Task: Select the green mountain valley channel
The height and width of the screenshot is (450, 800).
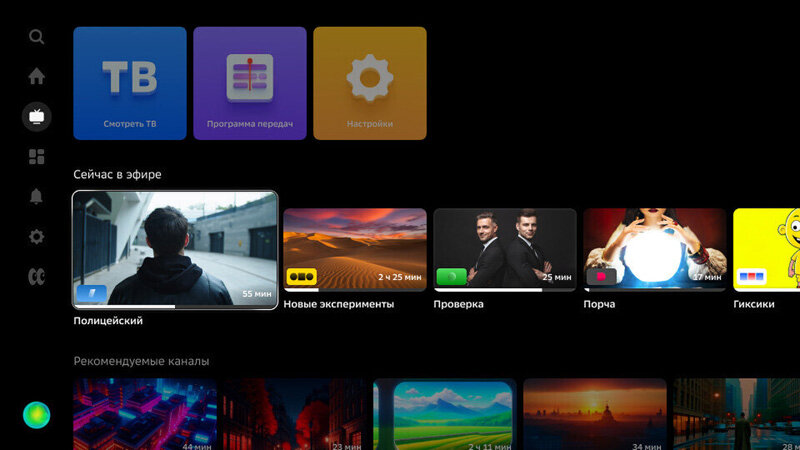Action: point(445,414)
